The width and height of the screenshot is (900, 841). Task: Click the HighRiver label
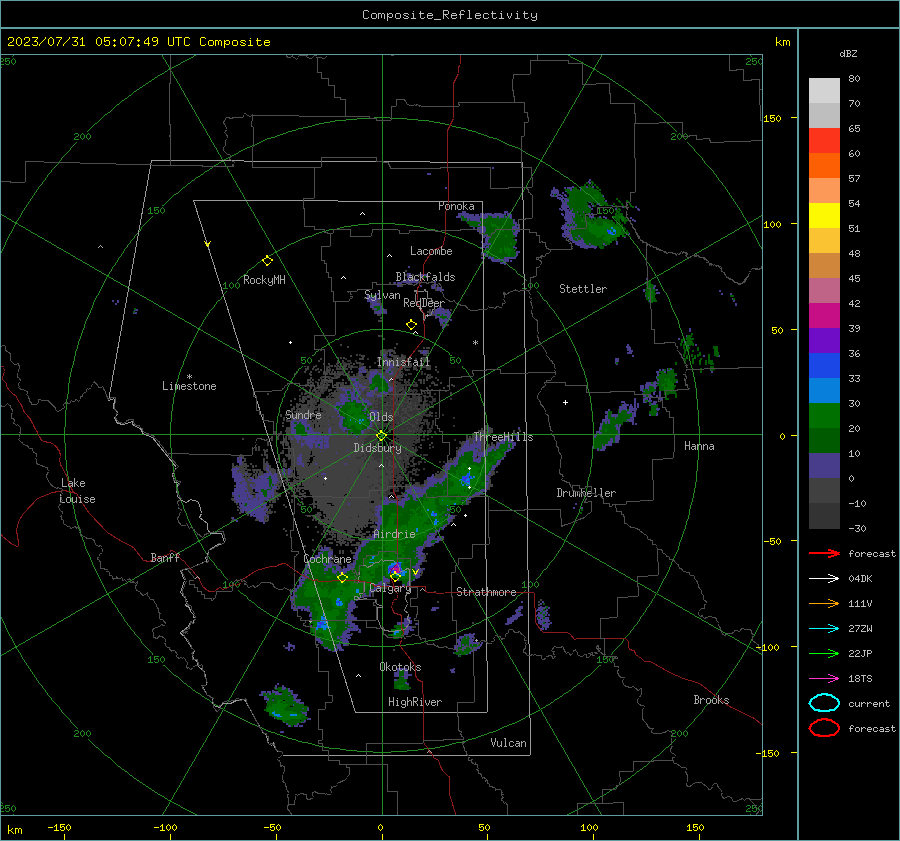(x=415, y=702)
